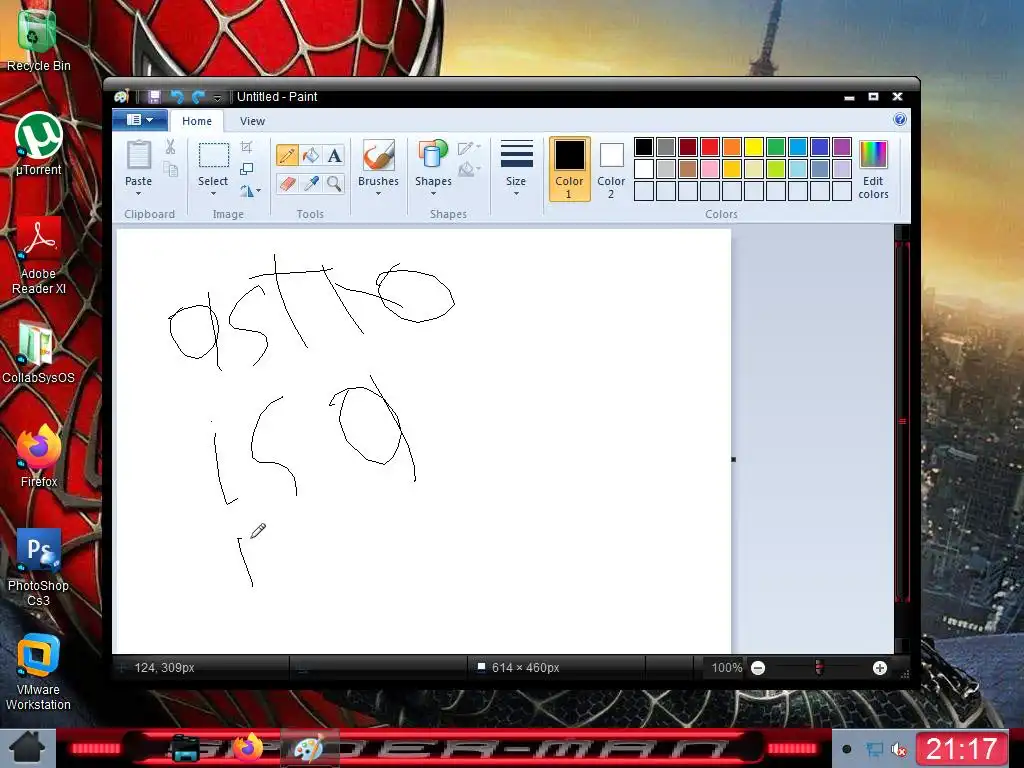Image resolution: width=1024 pixels, height=768 pixels.
Task: Click the Copy icon in Clipboard
Action: [x=170, y=169]
